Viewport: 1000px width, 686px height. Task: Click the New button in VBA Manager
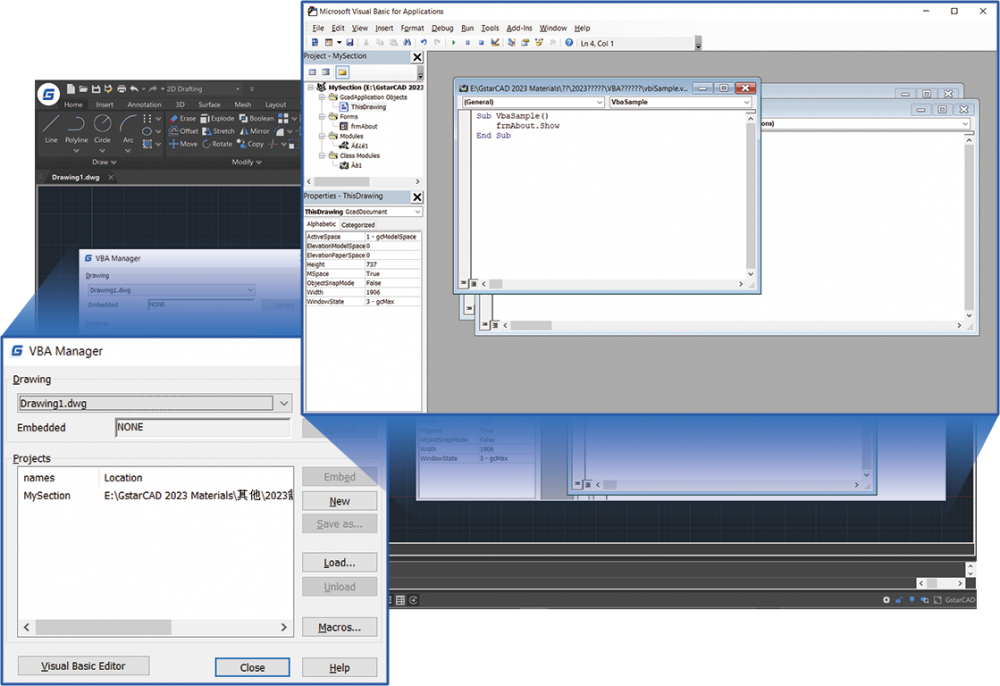click(339, 501)
